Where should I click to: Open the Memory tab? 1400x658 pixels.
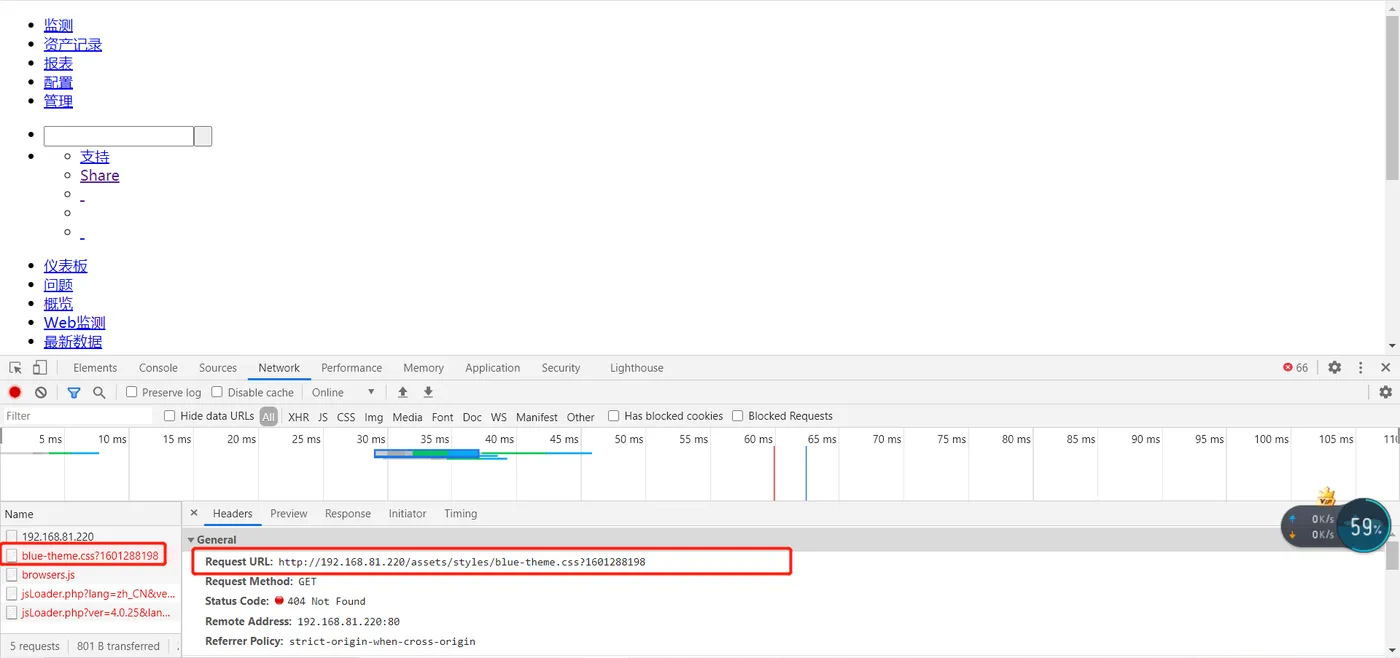coord(424,368)
